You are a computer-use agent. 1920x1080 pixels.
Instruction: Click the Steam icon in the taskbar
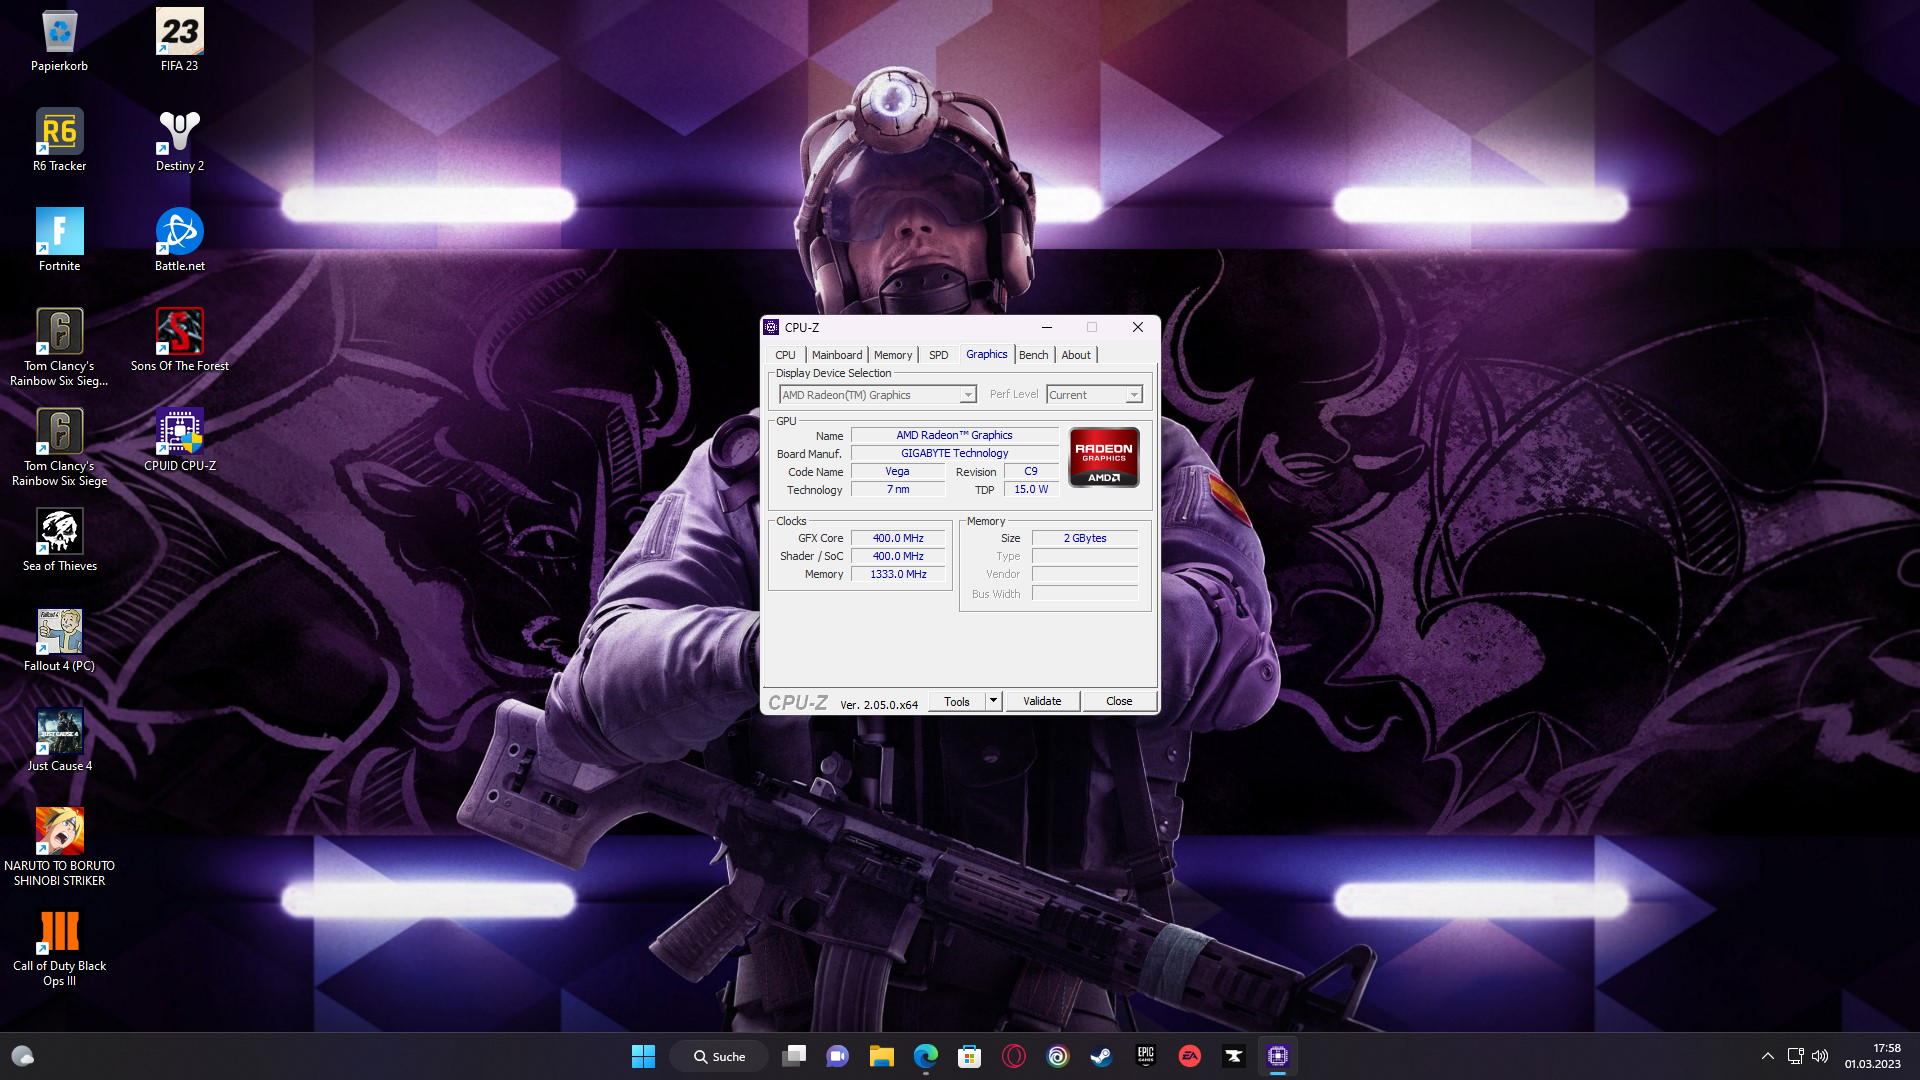(1101, 1056)
